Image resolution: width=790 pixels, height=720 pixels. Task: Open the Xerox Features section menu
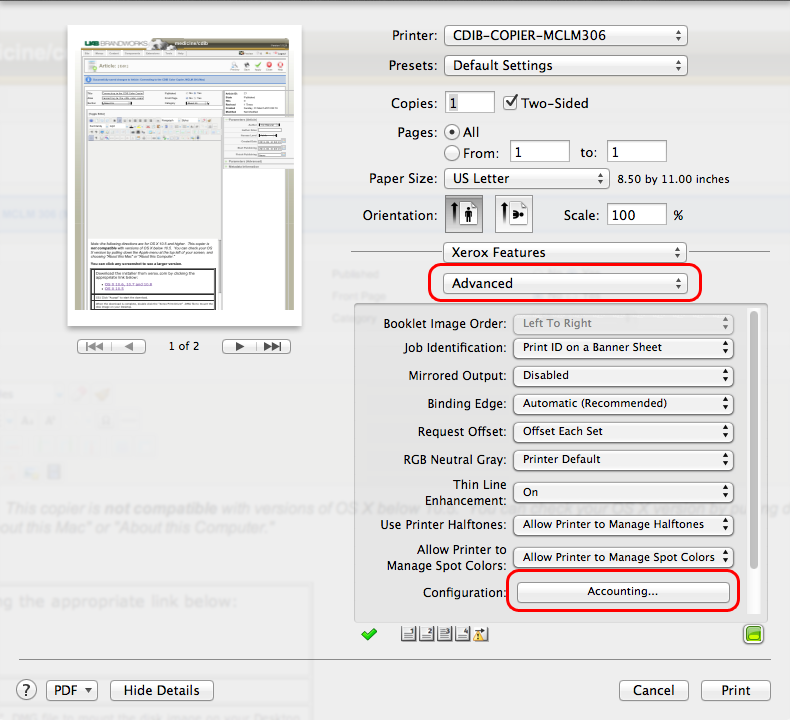coord(565,253)
